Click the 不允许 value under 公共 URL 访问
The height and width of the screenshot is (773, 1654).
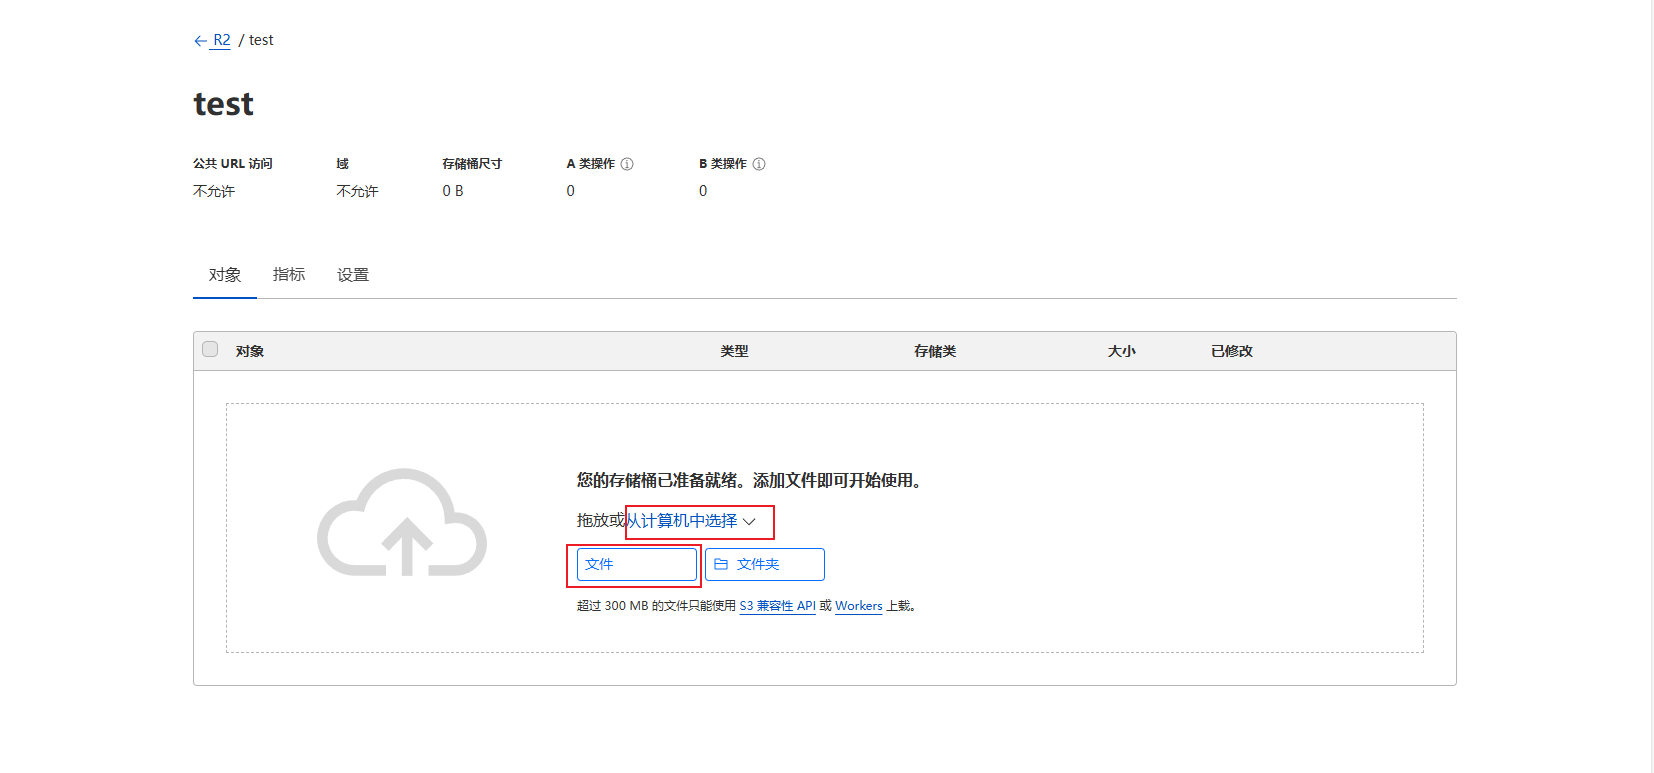point(214,191)
